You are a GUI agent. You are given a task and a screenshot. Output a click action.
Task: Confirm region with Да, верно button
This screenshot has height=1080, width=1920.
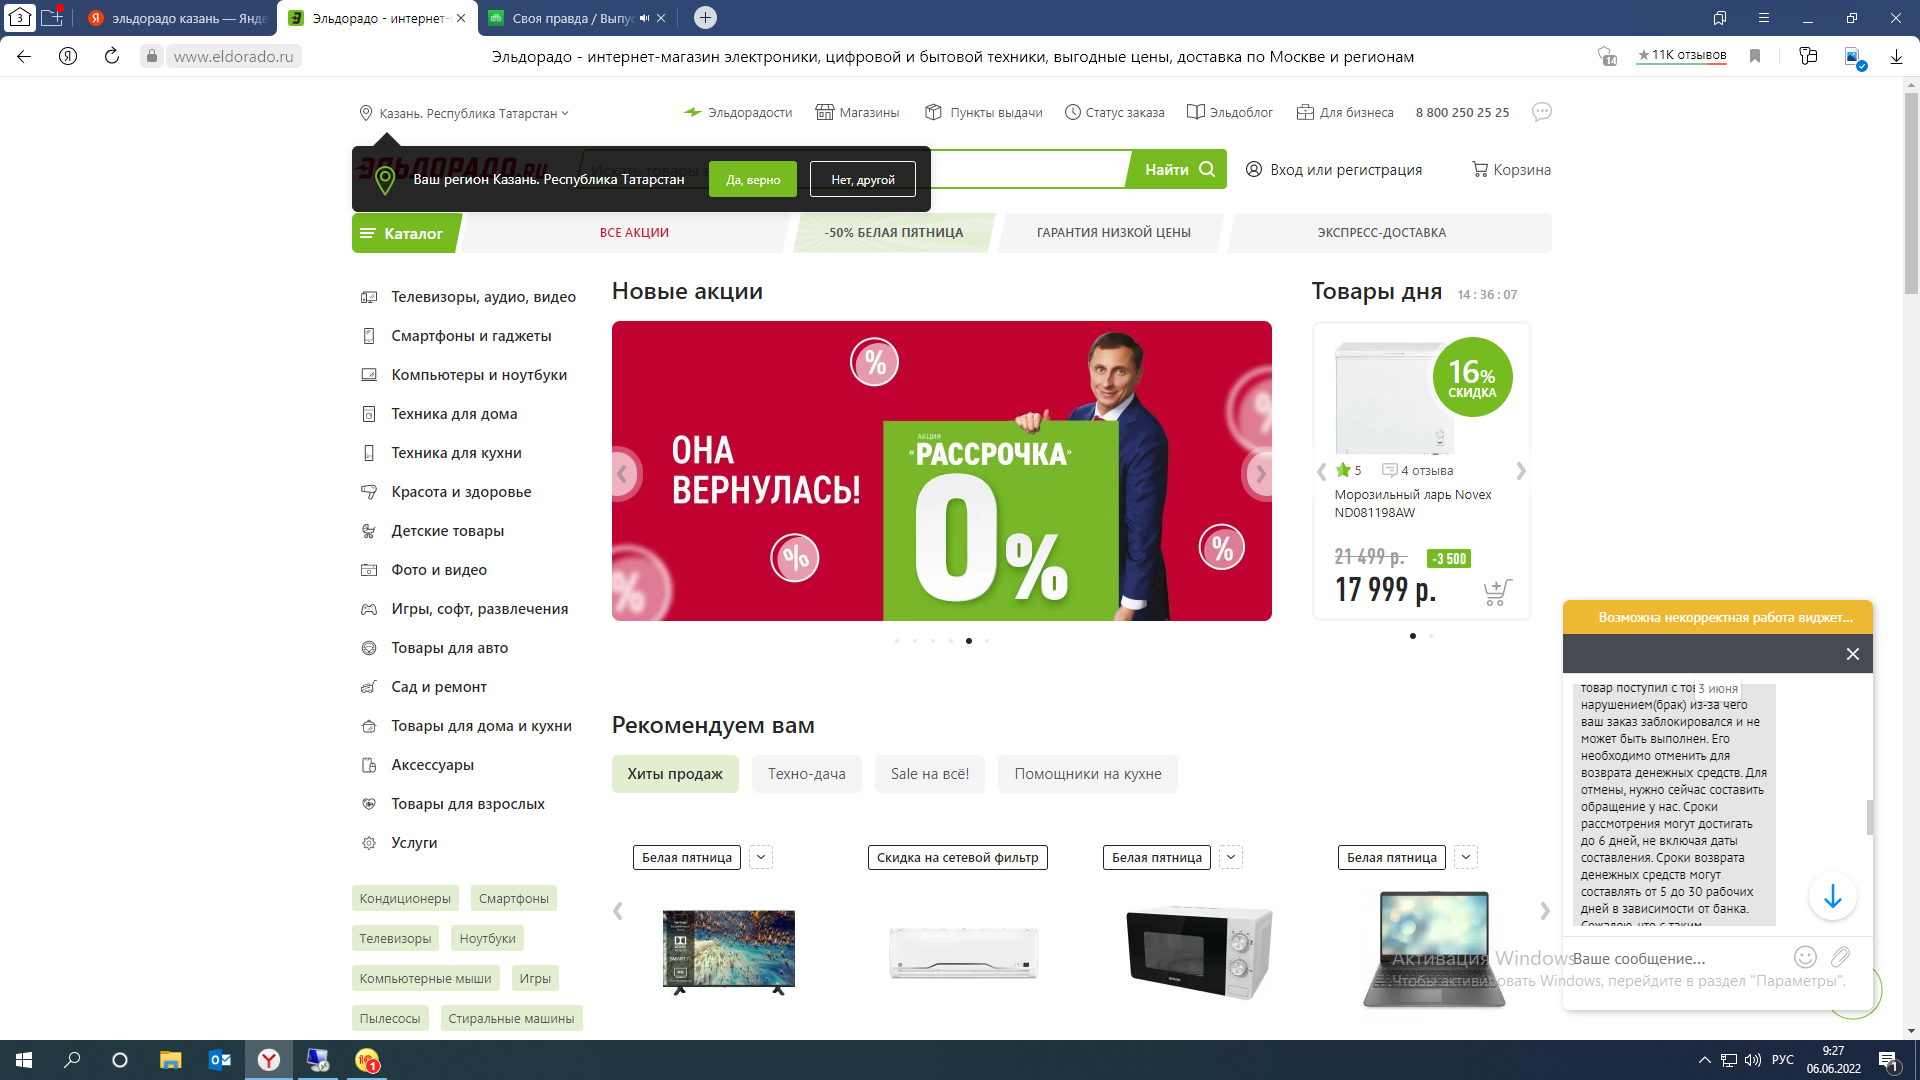(753, 180)
